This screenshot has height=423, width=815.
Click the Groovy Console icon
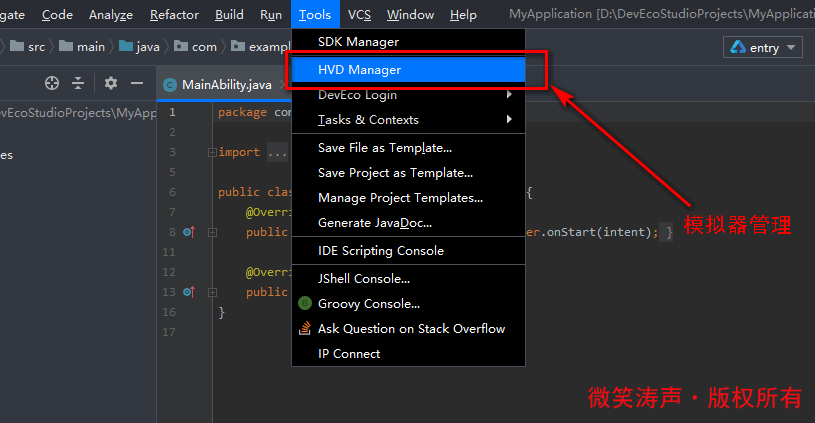pos(305,303)
